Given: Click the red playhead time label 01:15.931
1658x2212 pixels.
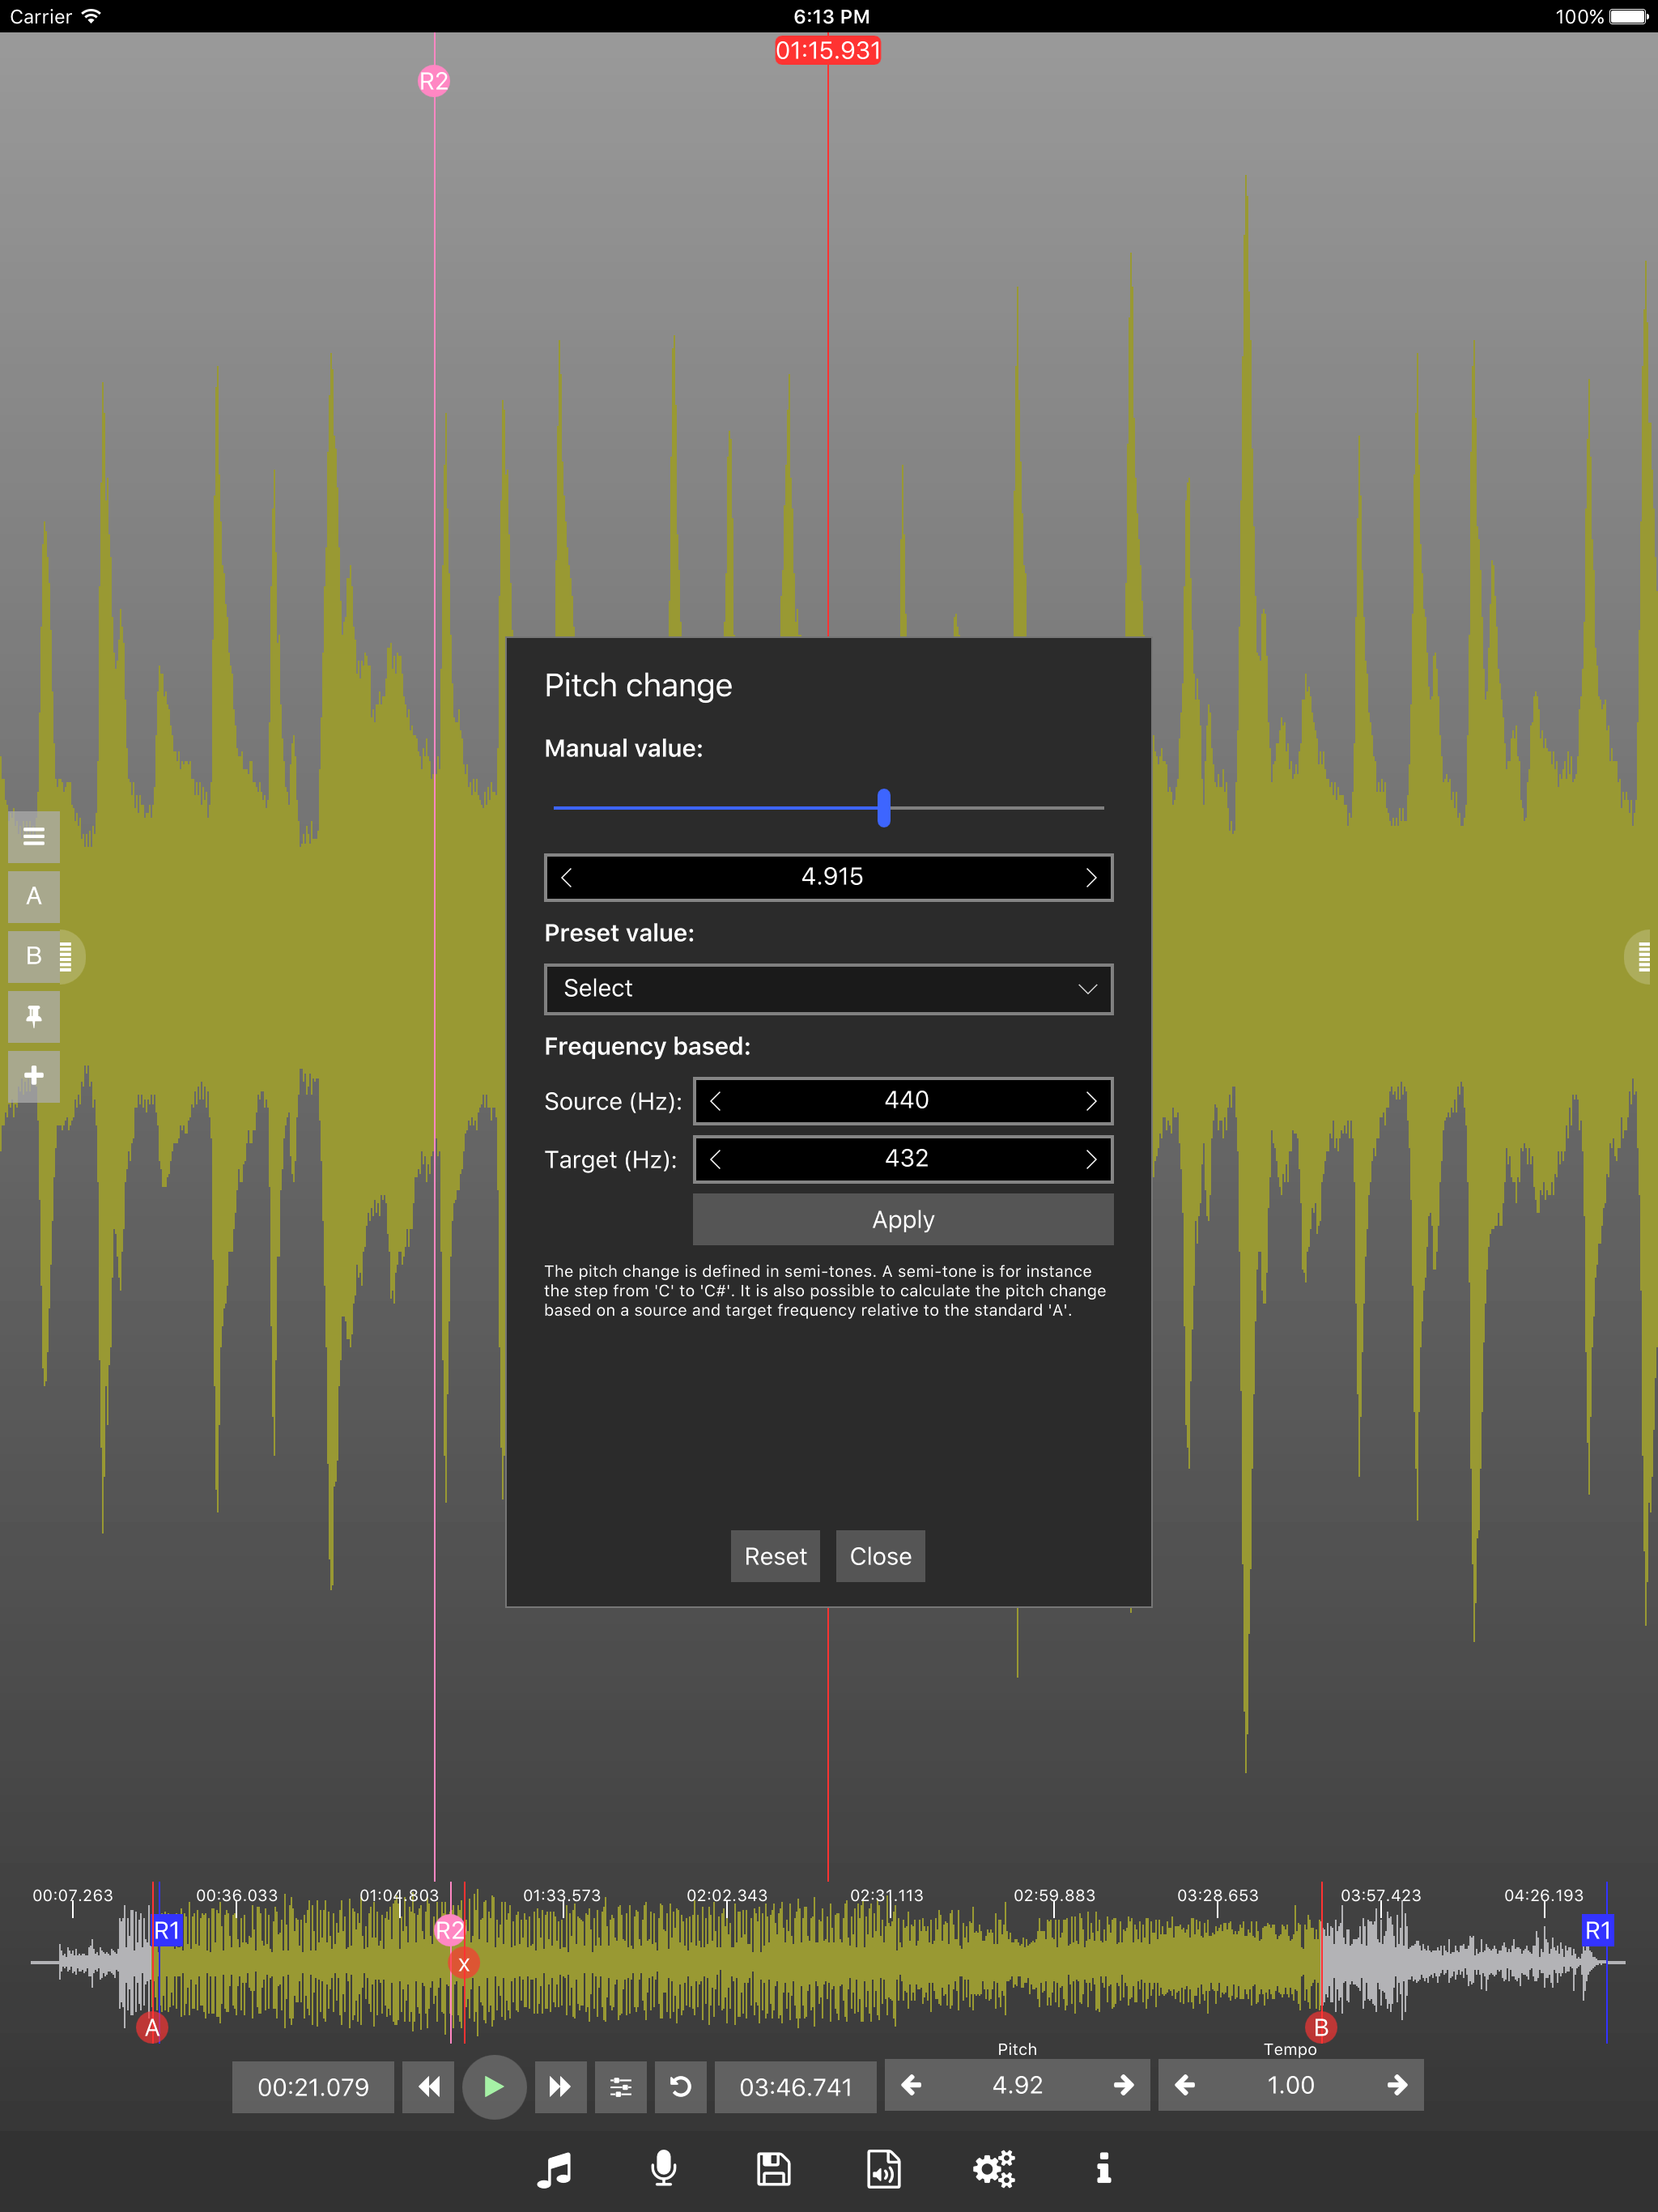Looking at the screenshot, I should click(828, 50).
